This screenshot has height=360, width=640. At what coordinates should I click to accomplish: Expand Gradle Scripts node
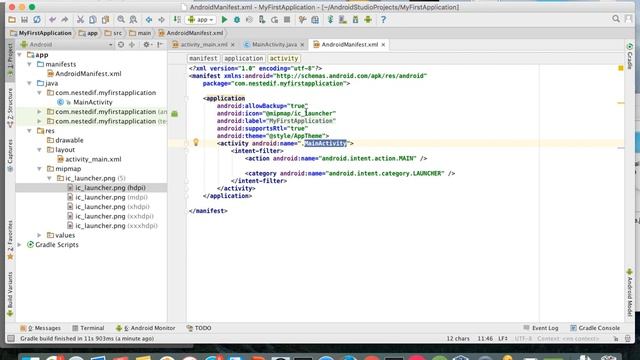(20, 244)
